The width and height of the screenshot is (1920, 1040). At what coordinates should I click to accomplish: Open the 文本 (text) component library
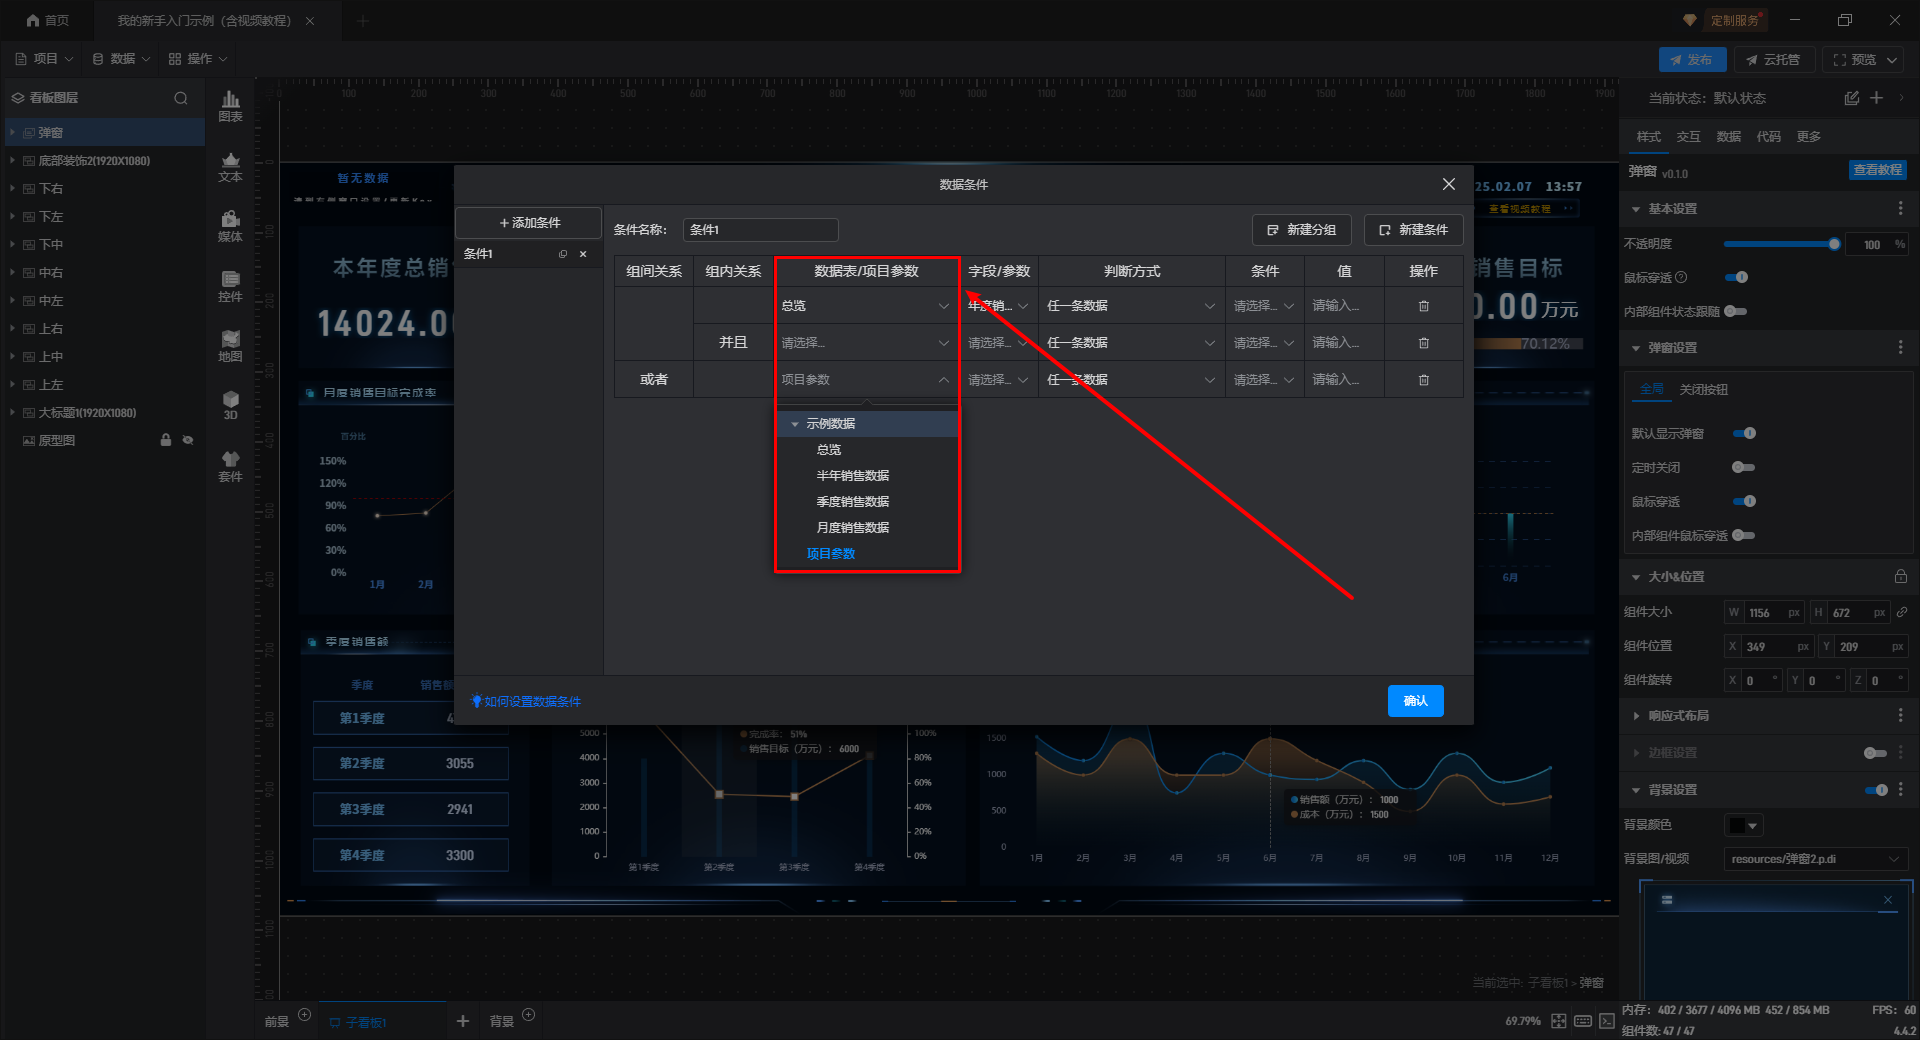pos(230,166)
